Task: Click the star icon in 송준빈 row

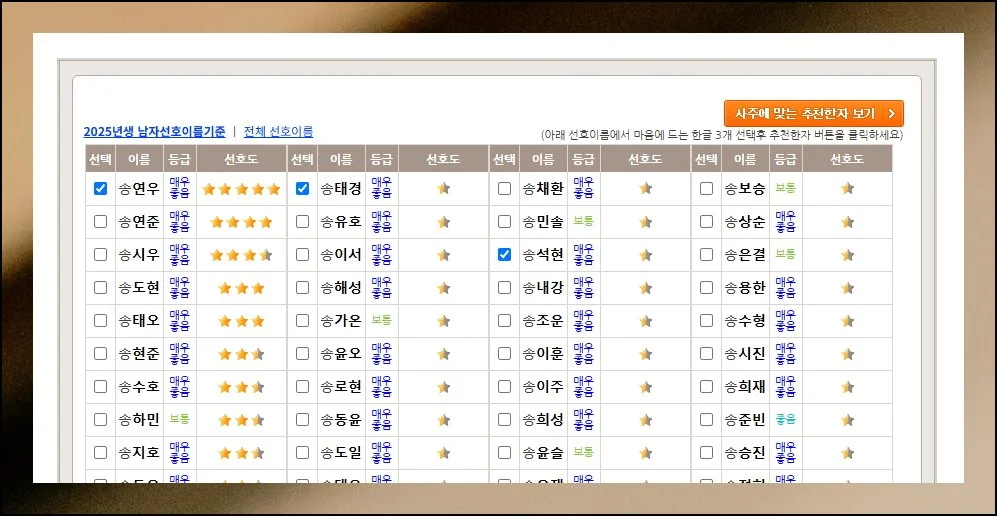Action: coord(847,419)
